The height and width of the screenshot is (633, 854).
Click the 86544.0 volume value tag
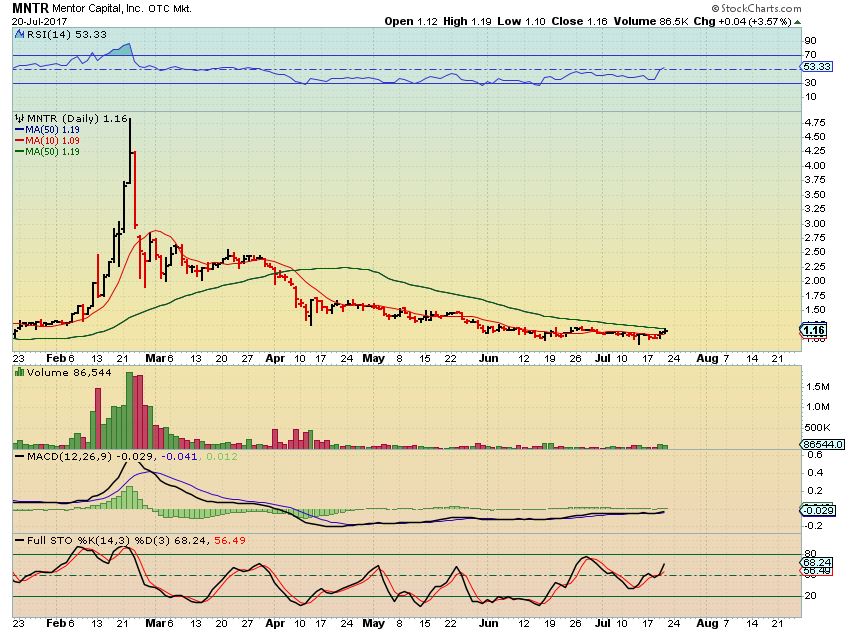(x=822, y=445)
